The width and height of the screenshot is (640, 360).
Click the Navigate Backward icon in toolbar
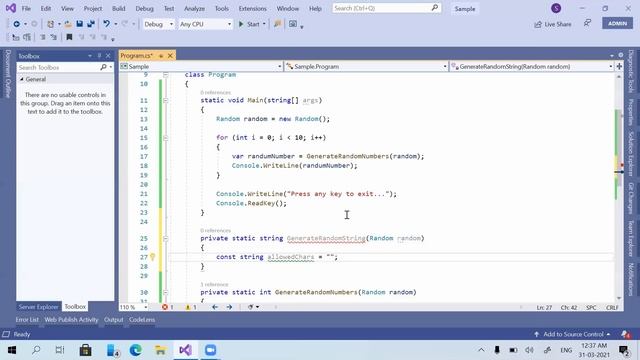(x=16, y=24)
